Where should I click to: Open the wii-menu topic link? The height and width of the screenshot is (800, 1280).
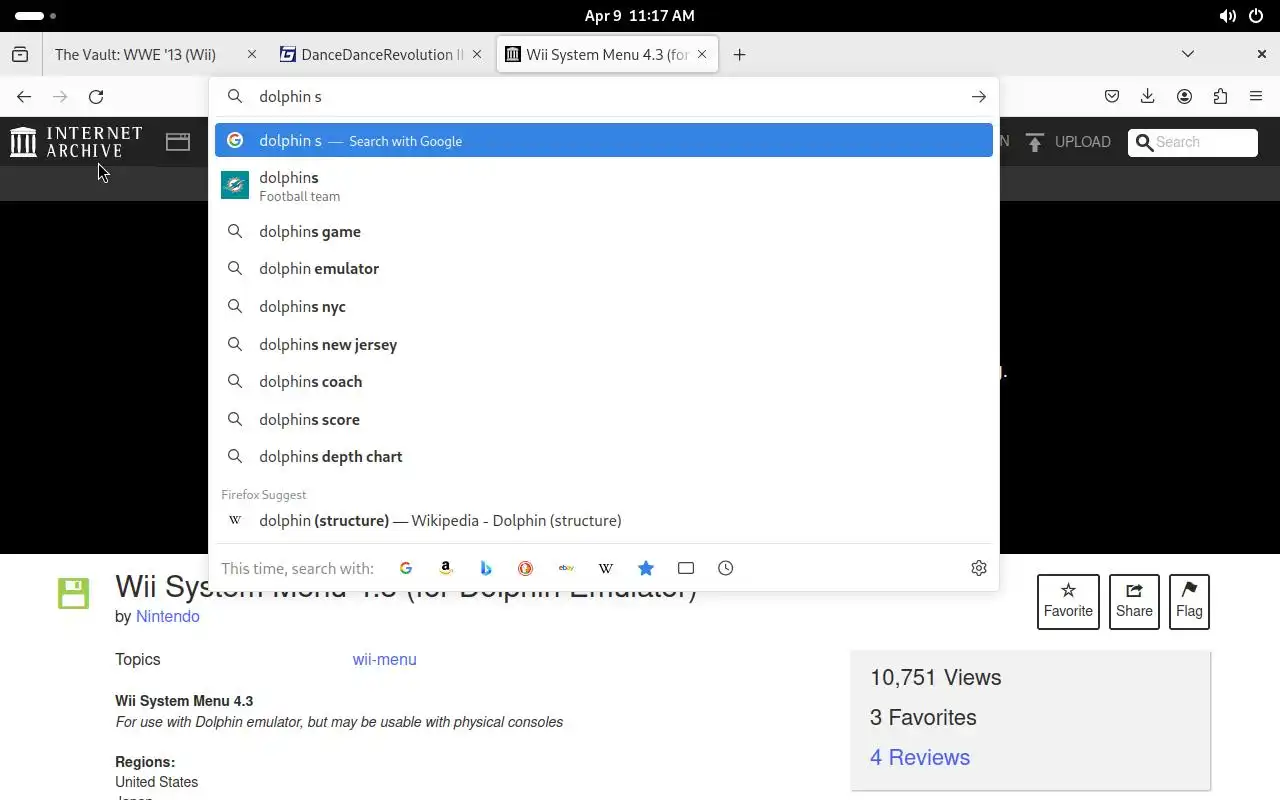point(384,660)
